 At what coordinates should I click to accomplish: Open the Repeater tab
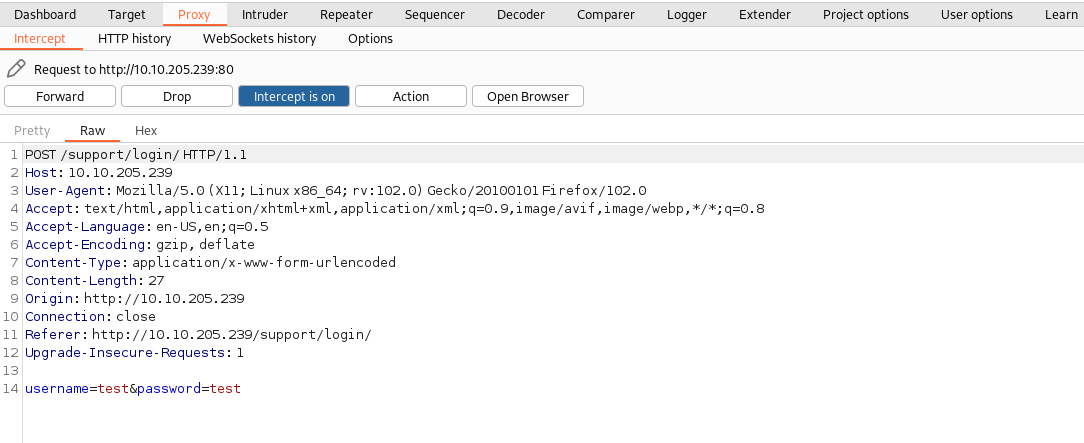coord(346,14)
